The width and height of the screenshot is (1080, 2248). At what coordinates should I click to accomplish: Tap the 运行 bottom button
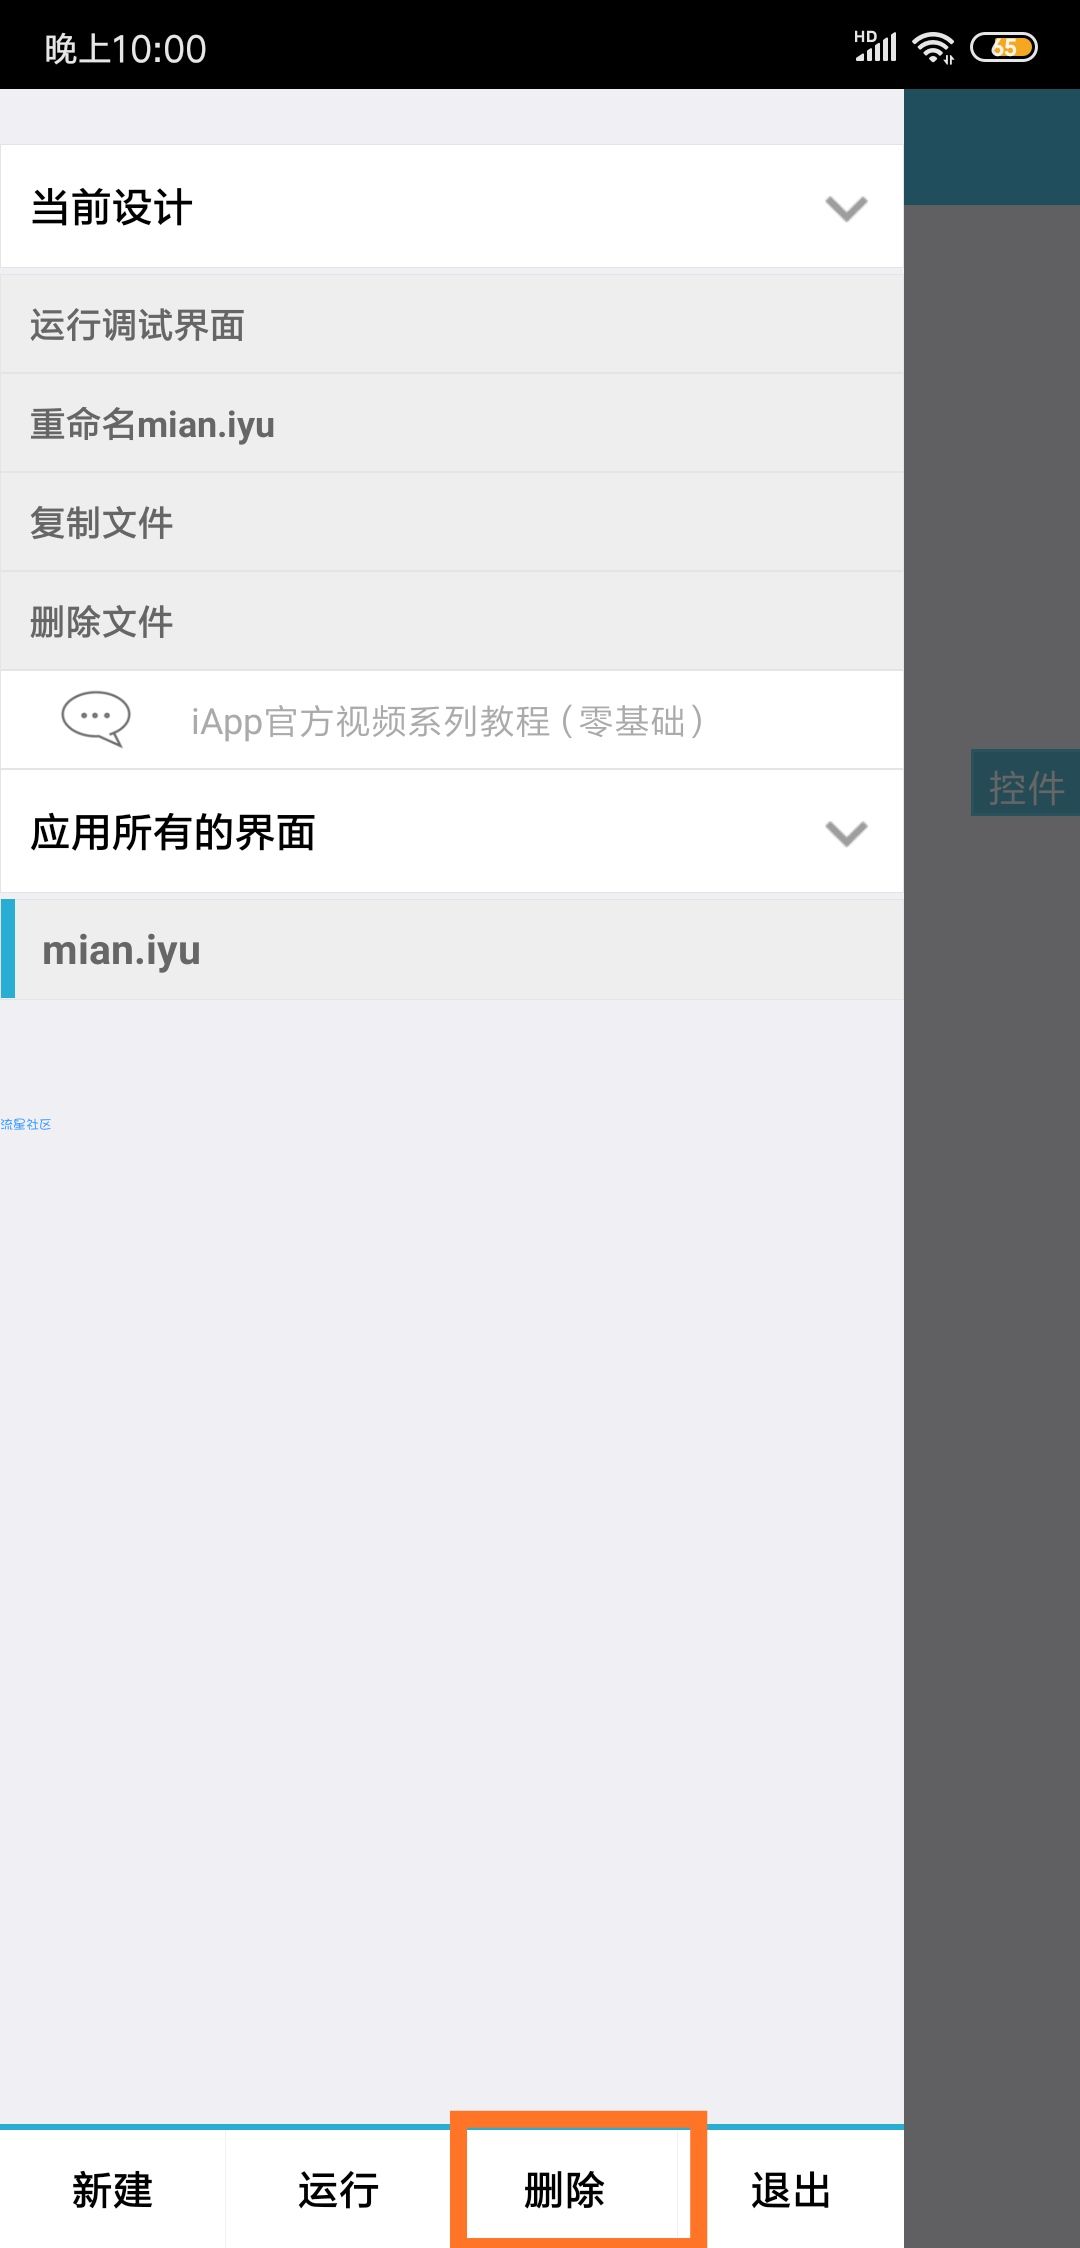point(338,2190)
